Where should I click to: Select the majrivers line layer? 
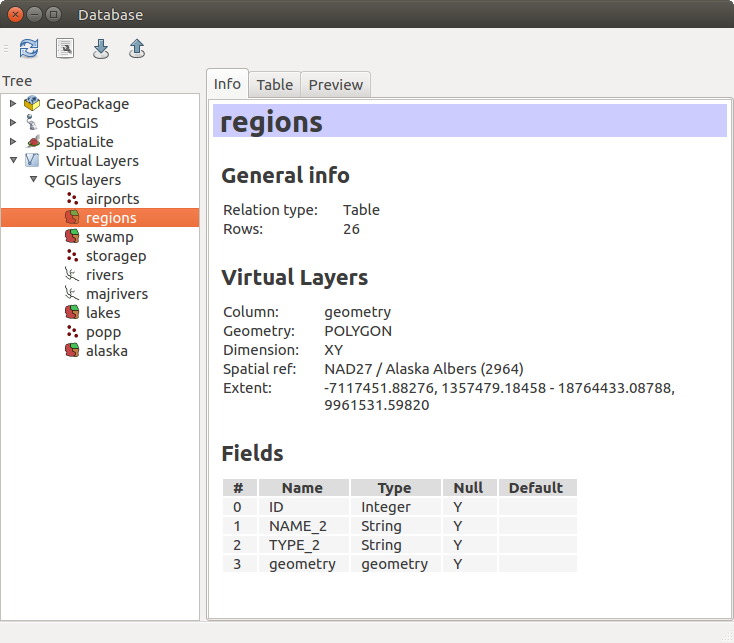[116, 294]
